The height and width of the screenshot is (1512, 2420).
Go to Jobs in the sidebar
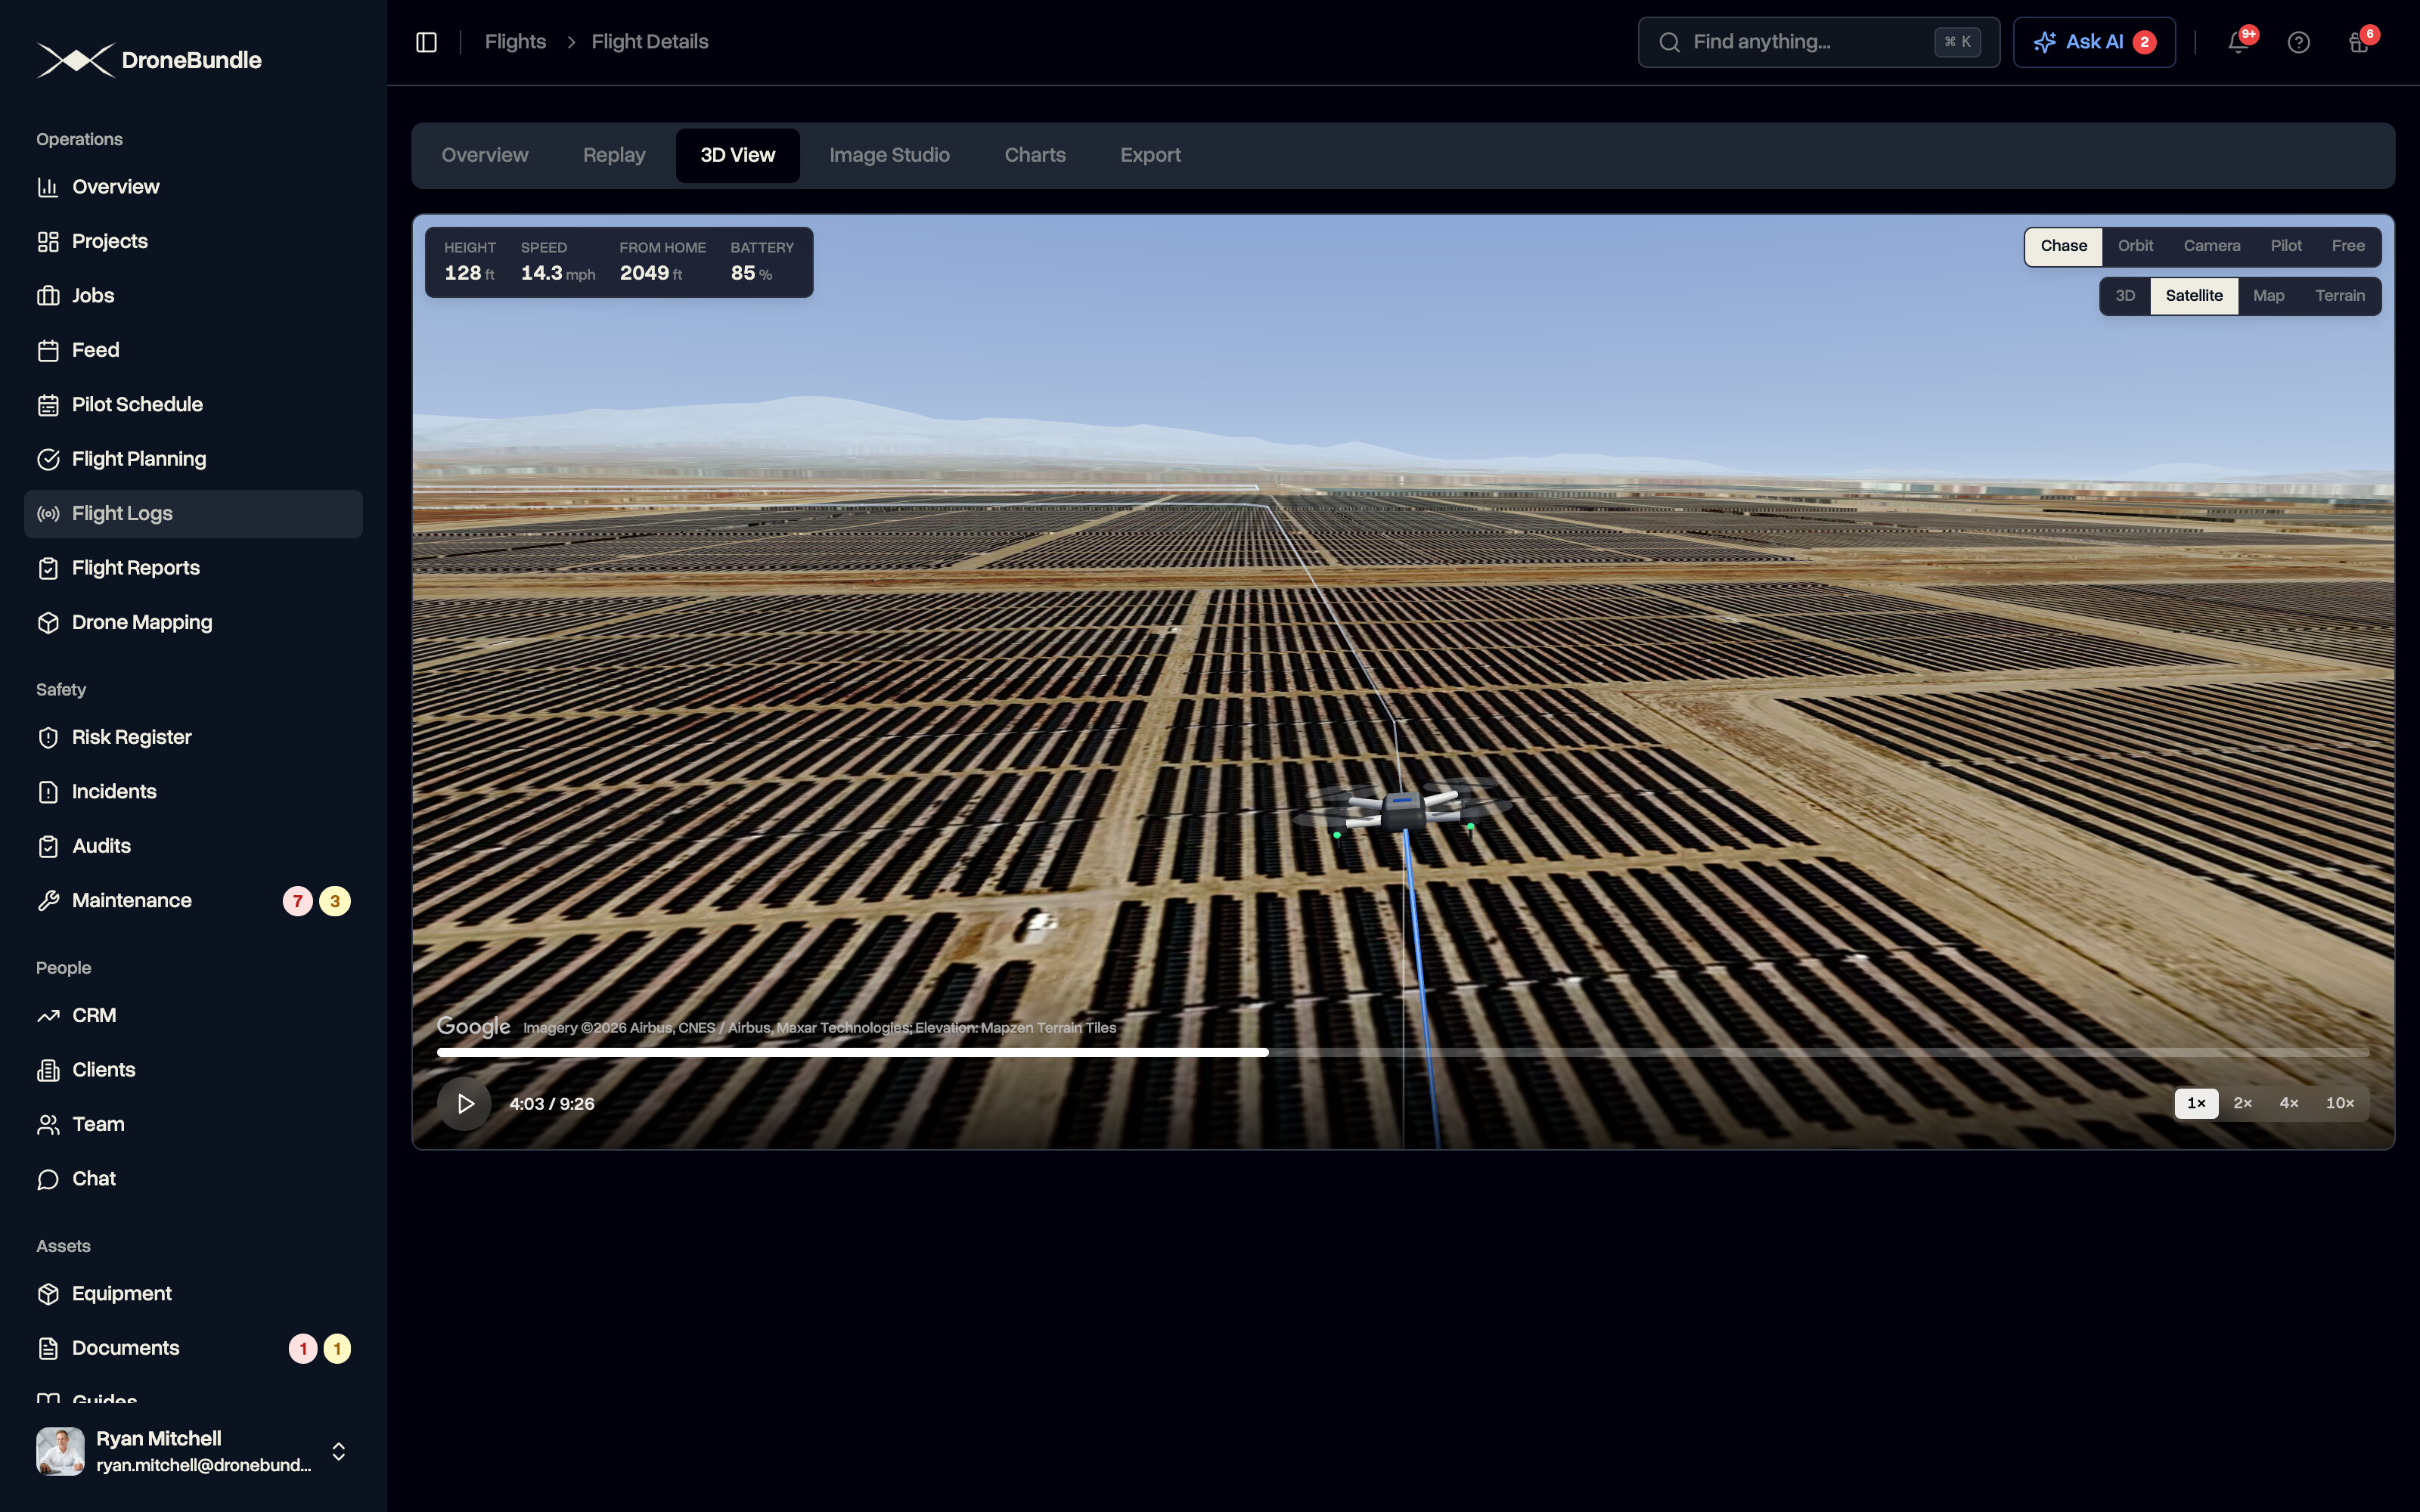point(193,296)
